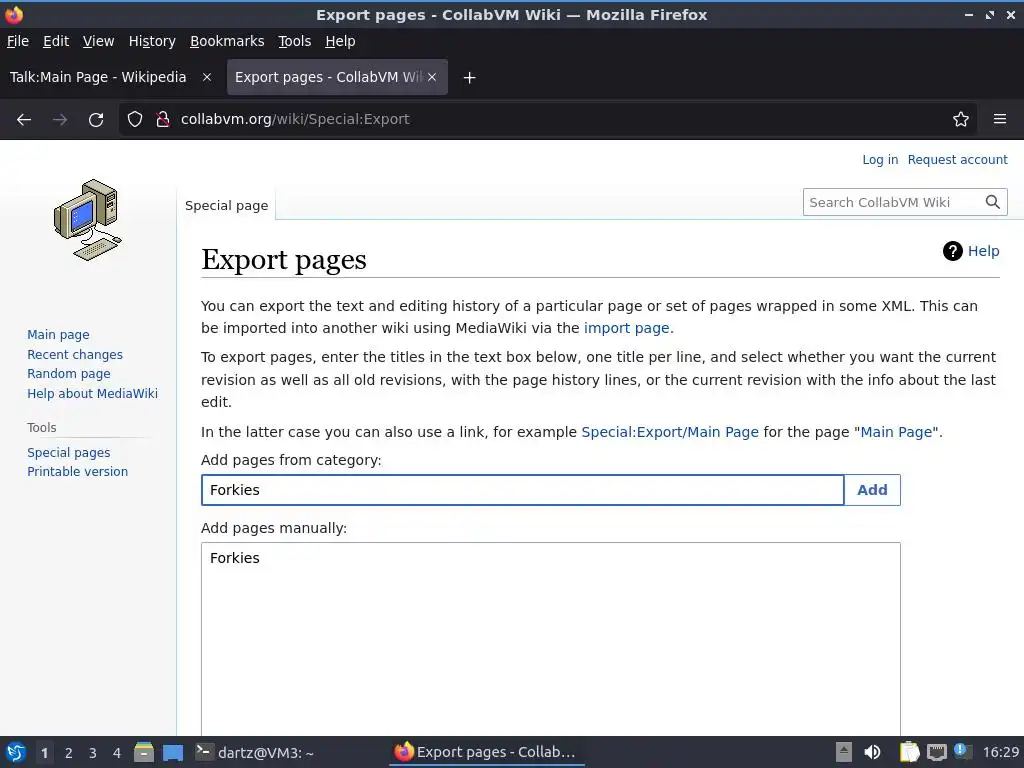Open the network tray icon

point(936,752)
